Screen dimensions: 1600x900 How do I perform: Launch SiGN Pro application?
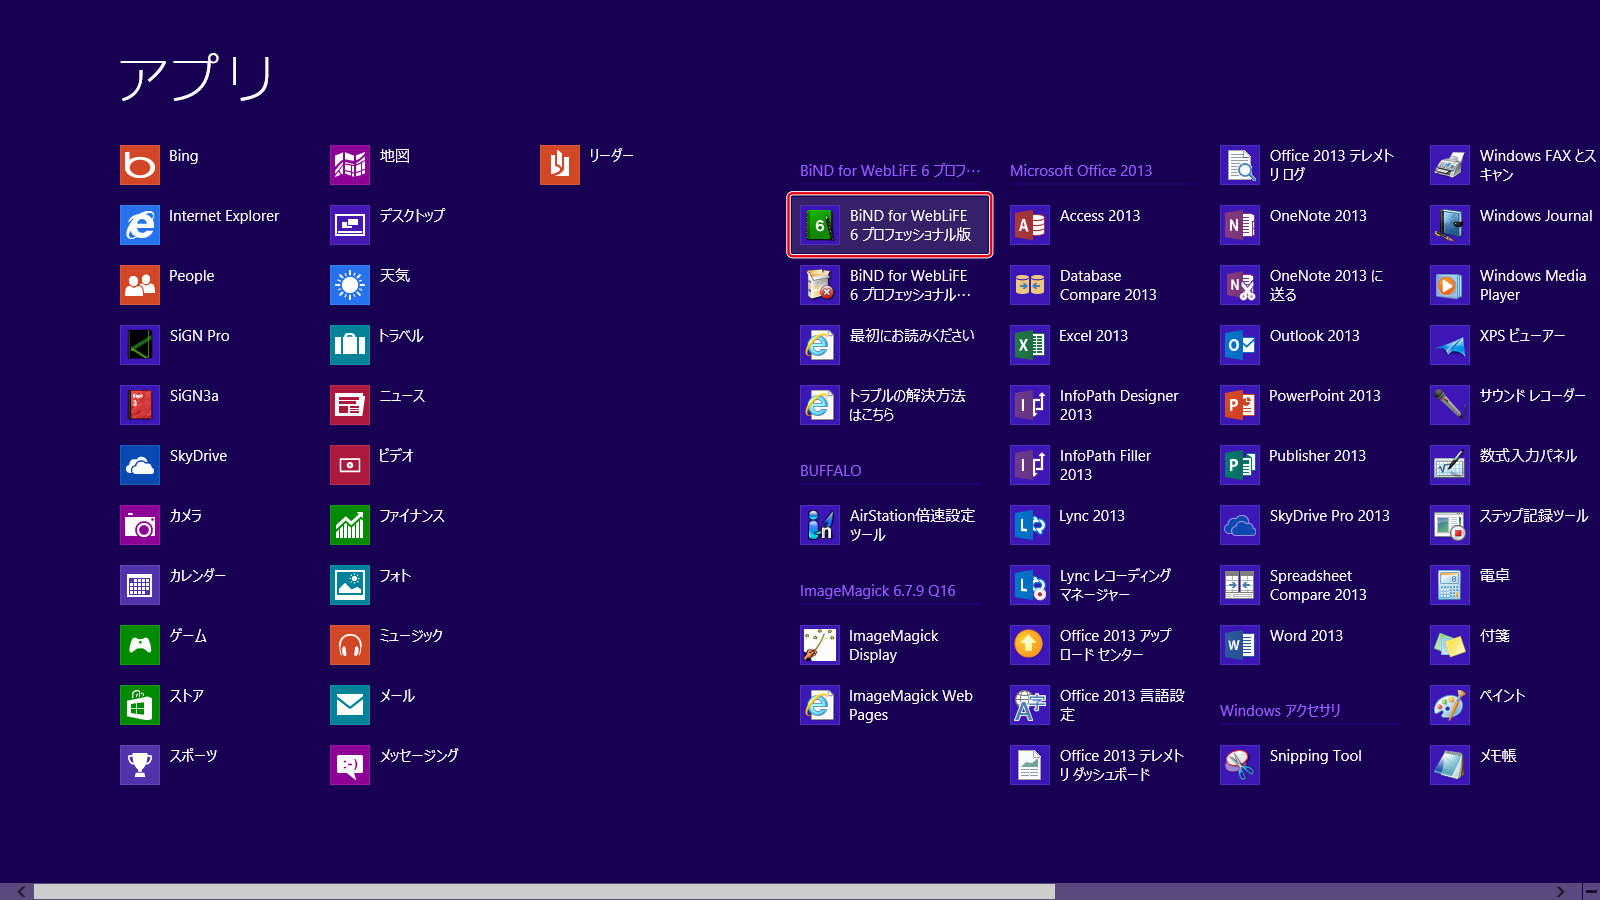pyautogui.click(x=140, y=345)
